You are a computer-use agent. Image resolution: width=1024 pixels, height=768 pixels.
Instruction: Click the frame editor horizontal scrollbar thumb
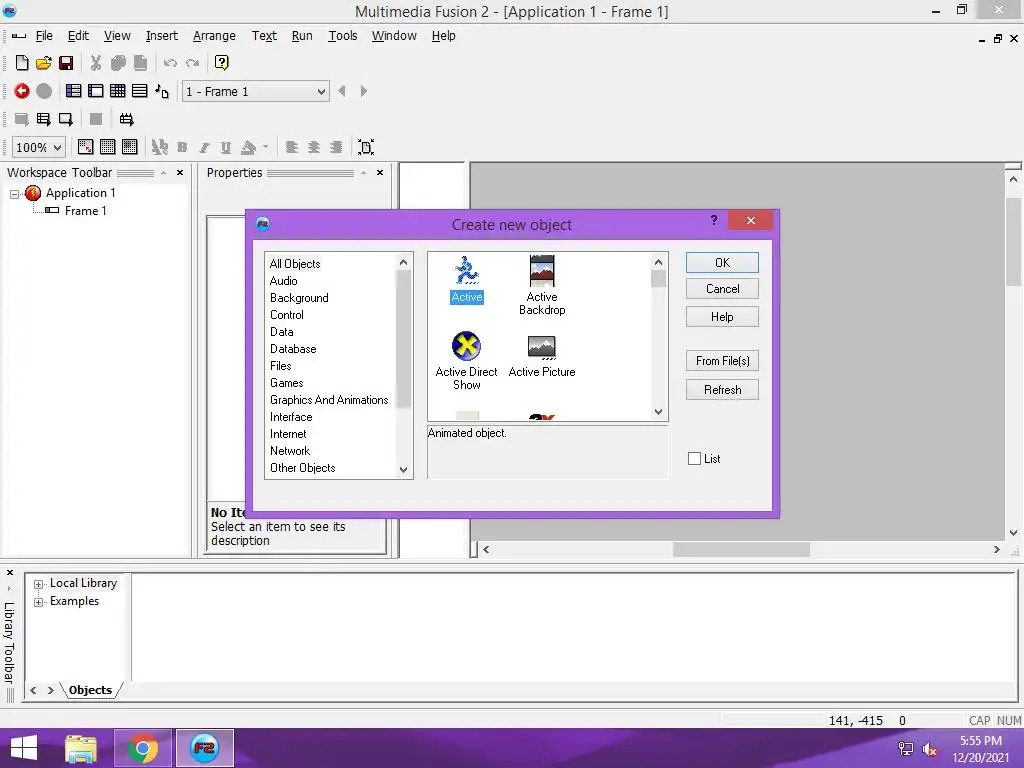(741, 550)
